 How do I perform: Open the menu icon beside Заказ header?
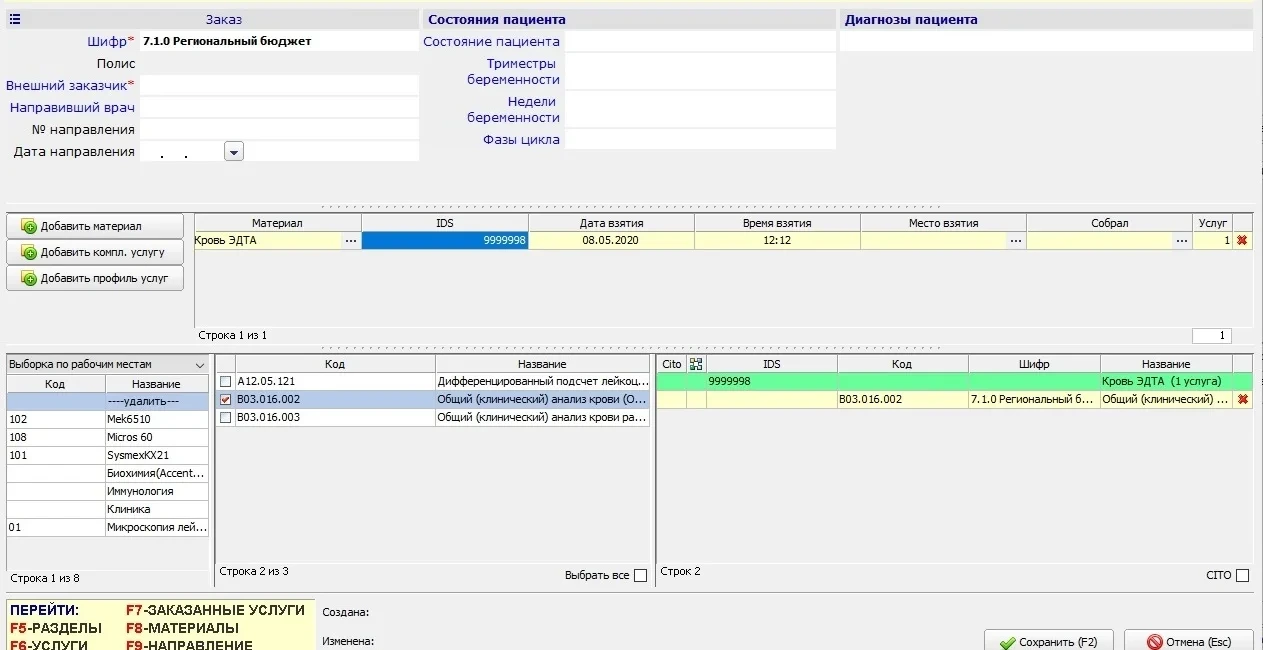(x=15, y=19)
